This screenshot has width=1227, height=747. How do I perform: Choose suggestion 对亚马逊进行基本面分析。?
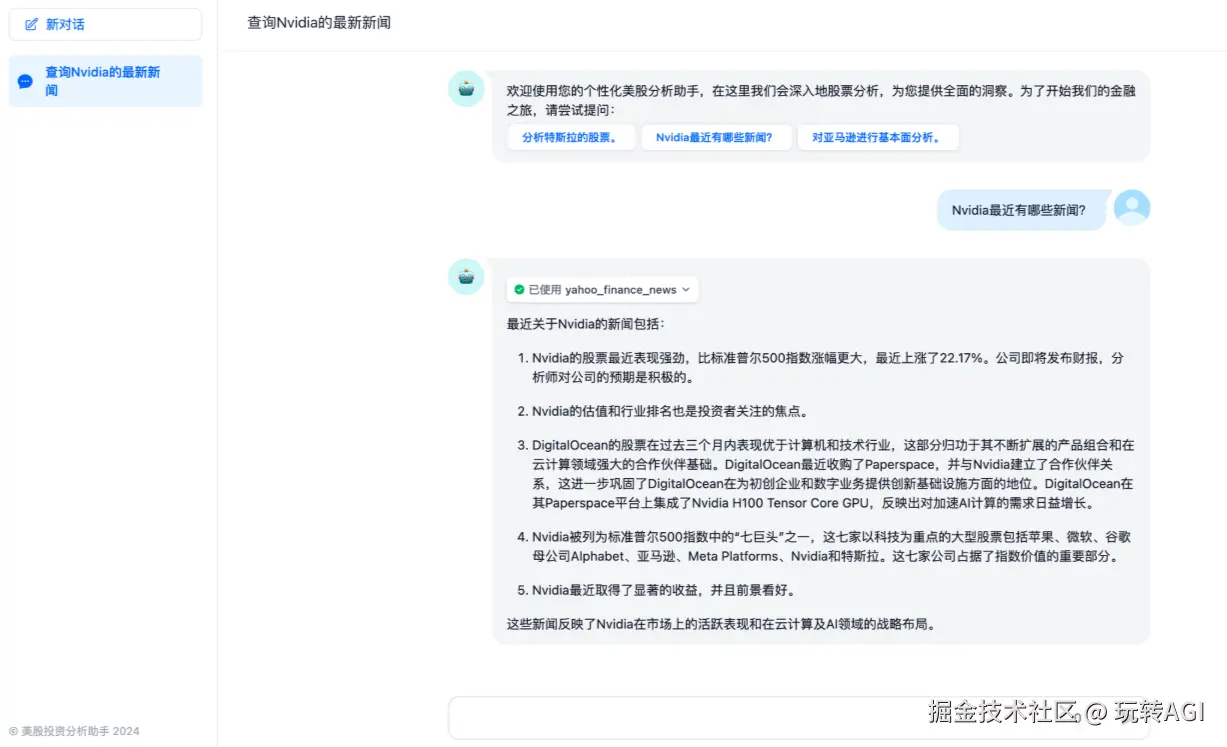[x=878, y=138]
